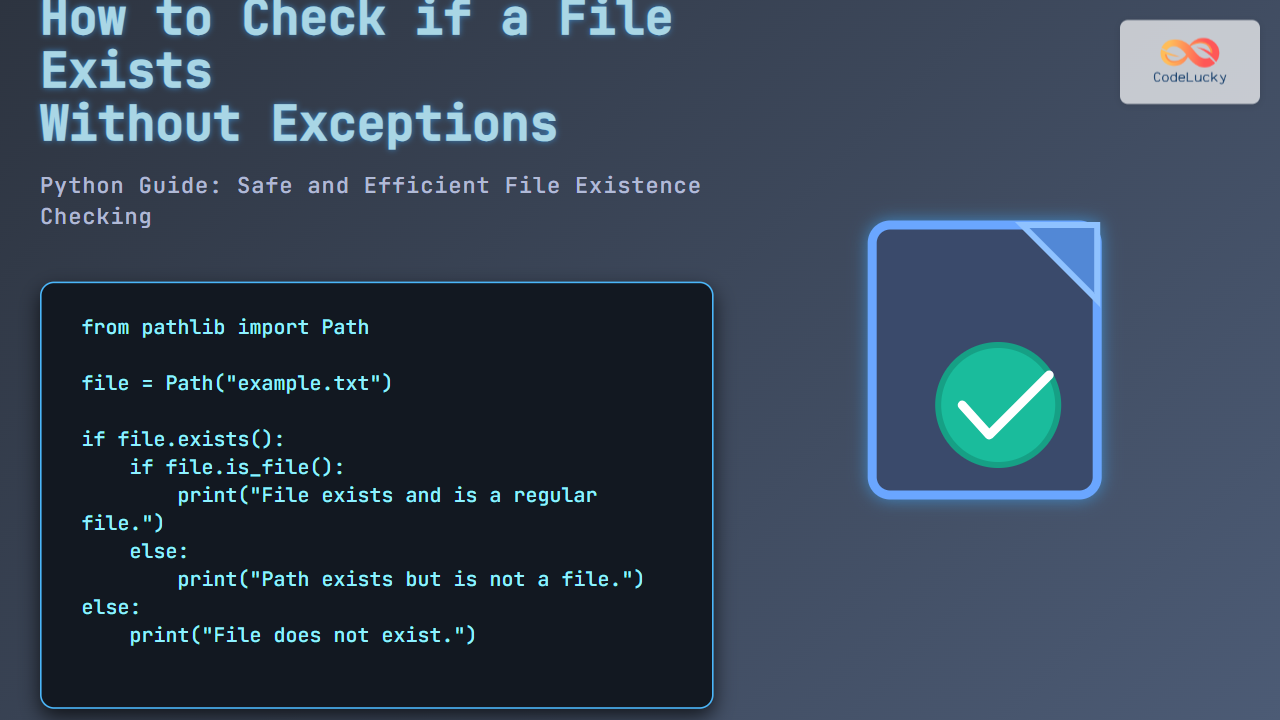The image size is (1280, 720).
Task: Click the "How to Check if a File" heading
Action: [356, 20]
